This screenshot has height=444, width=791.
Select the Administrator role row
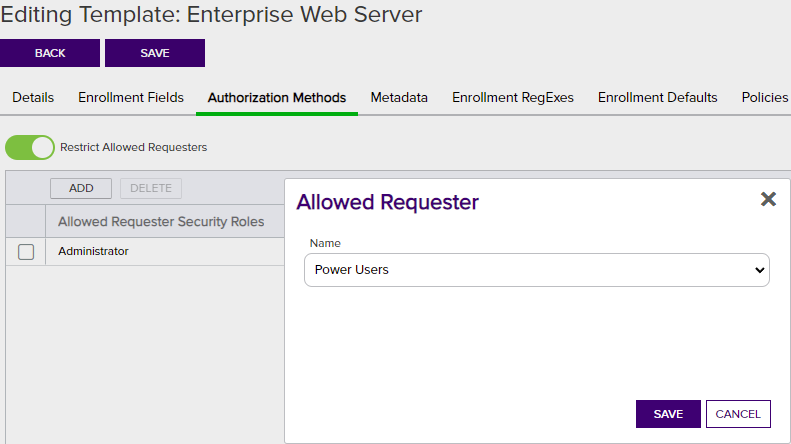[145, 251]
